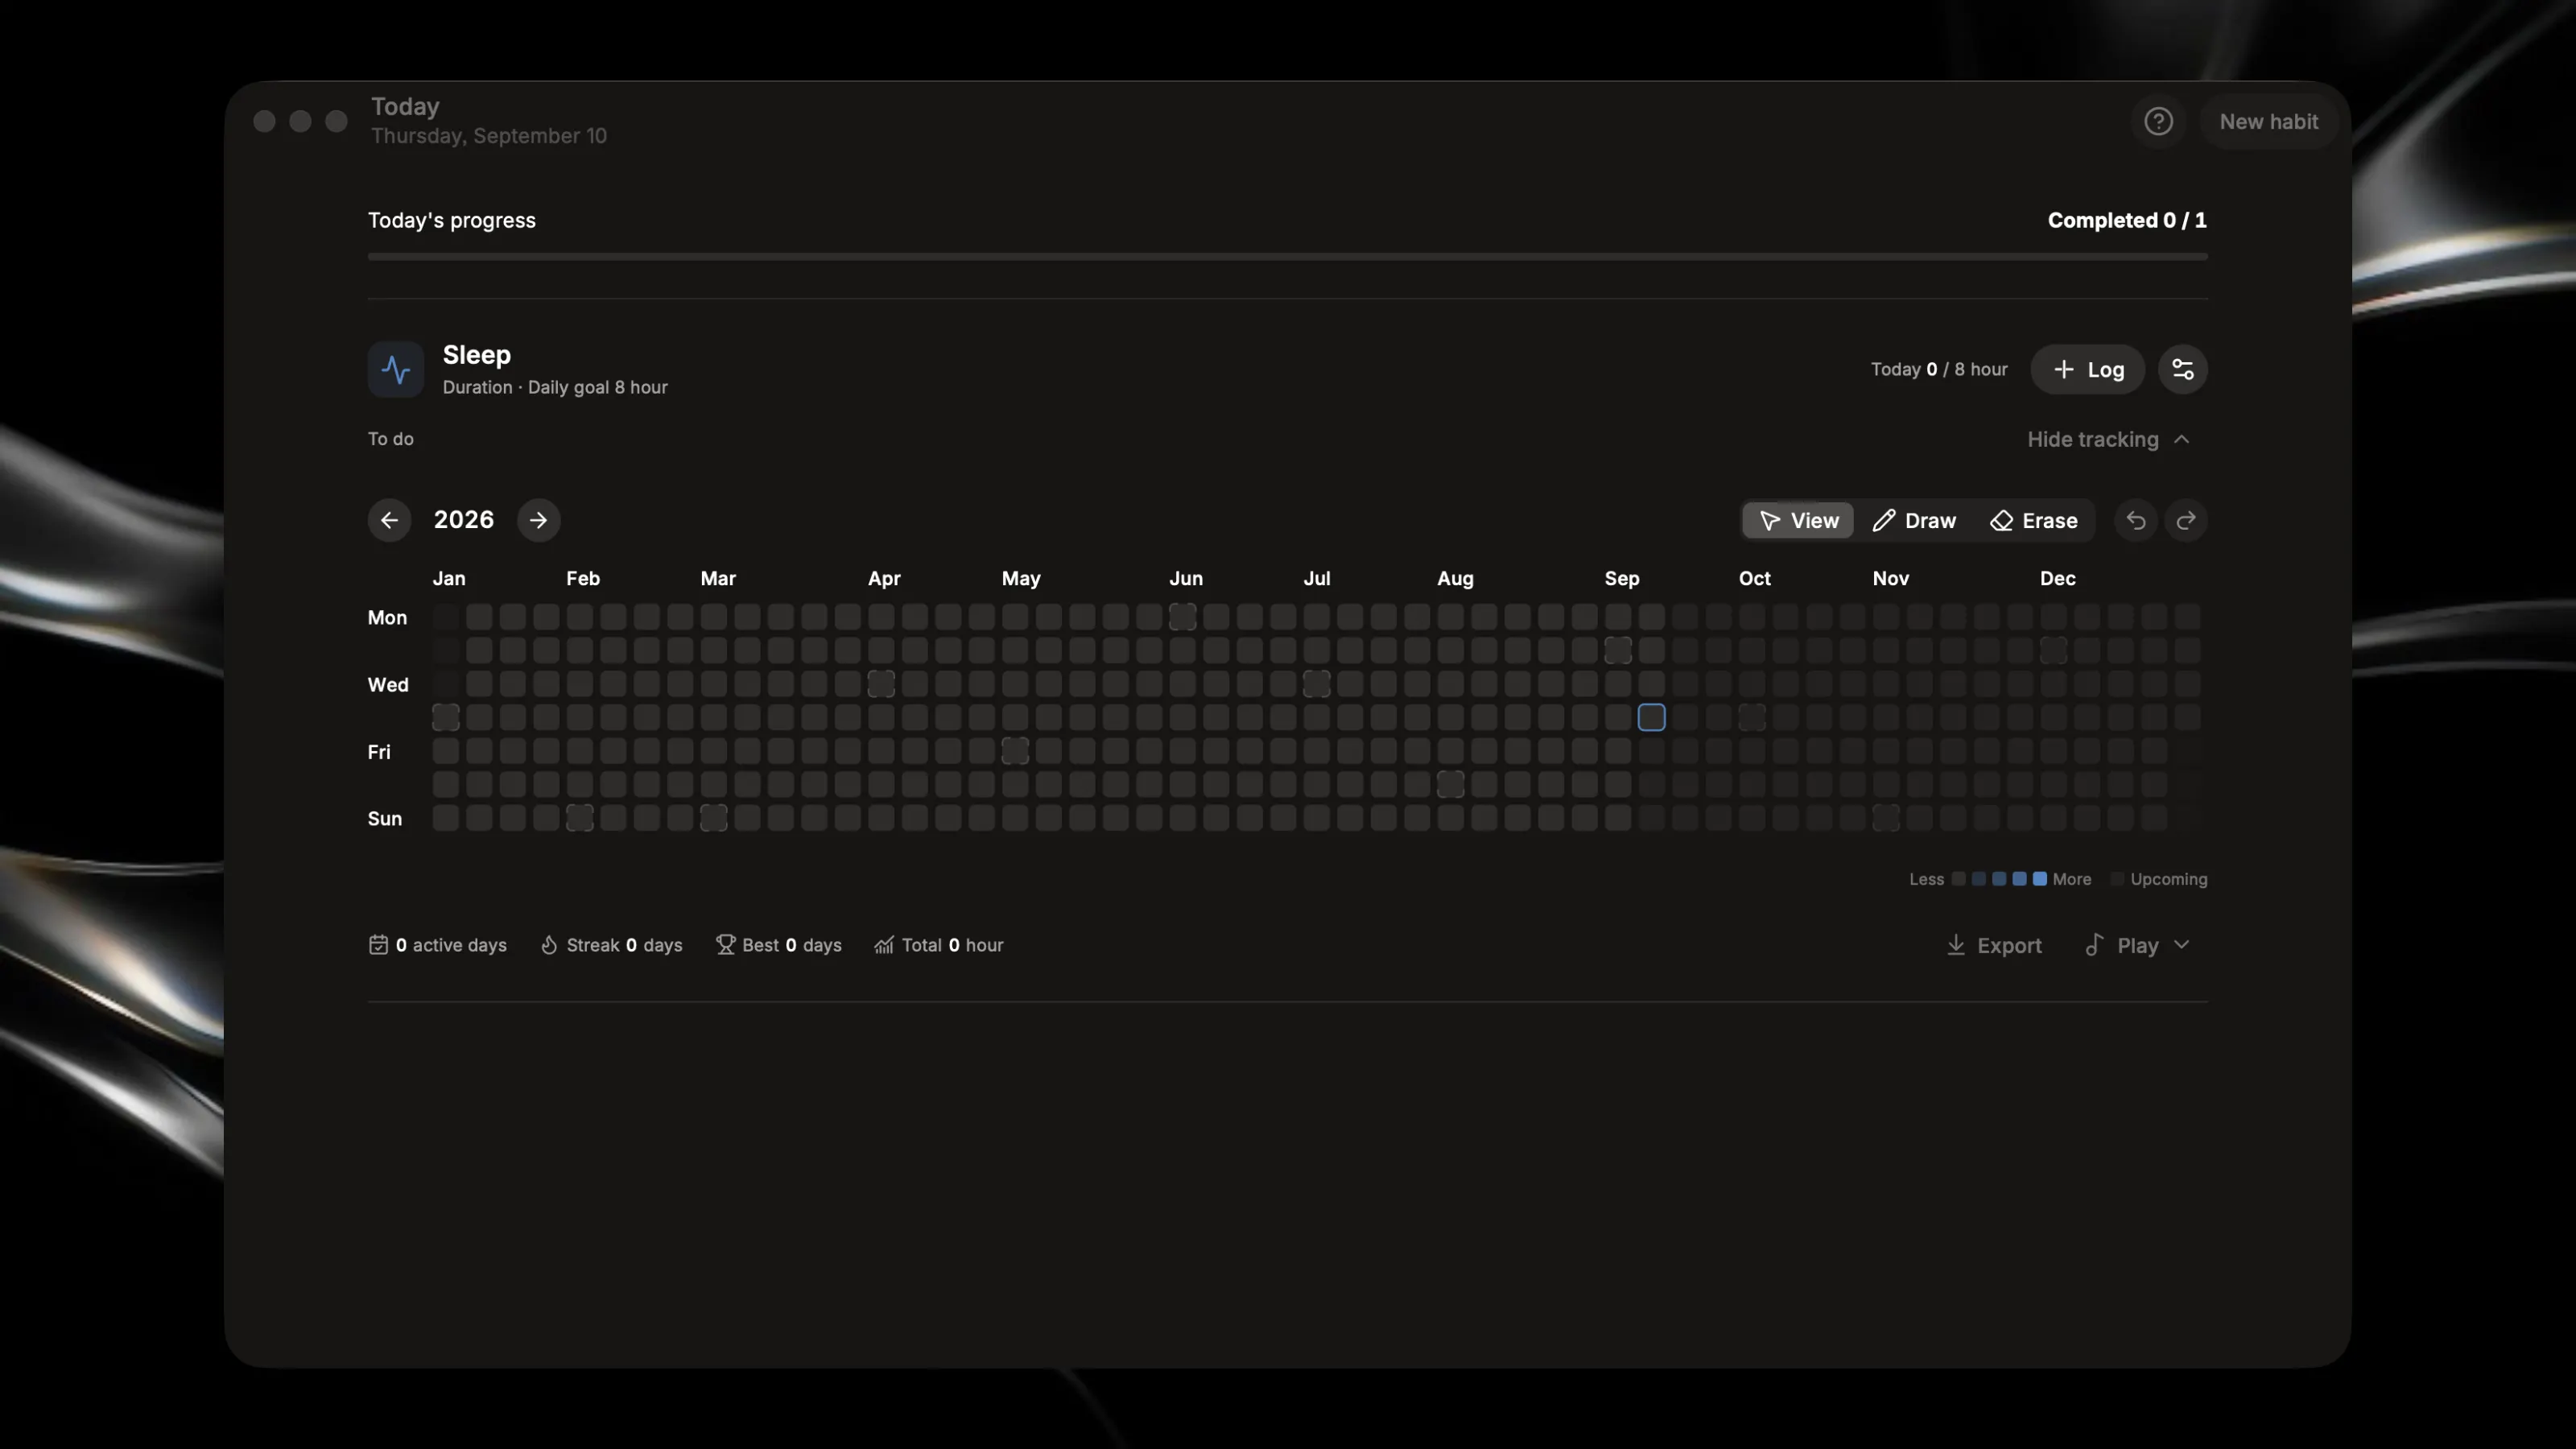
Task: Click the Total hours chart icon
Action: point(884,945)
